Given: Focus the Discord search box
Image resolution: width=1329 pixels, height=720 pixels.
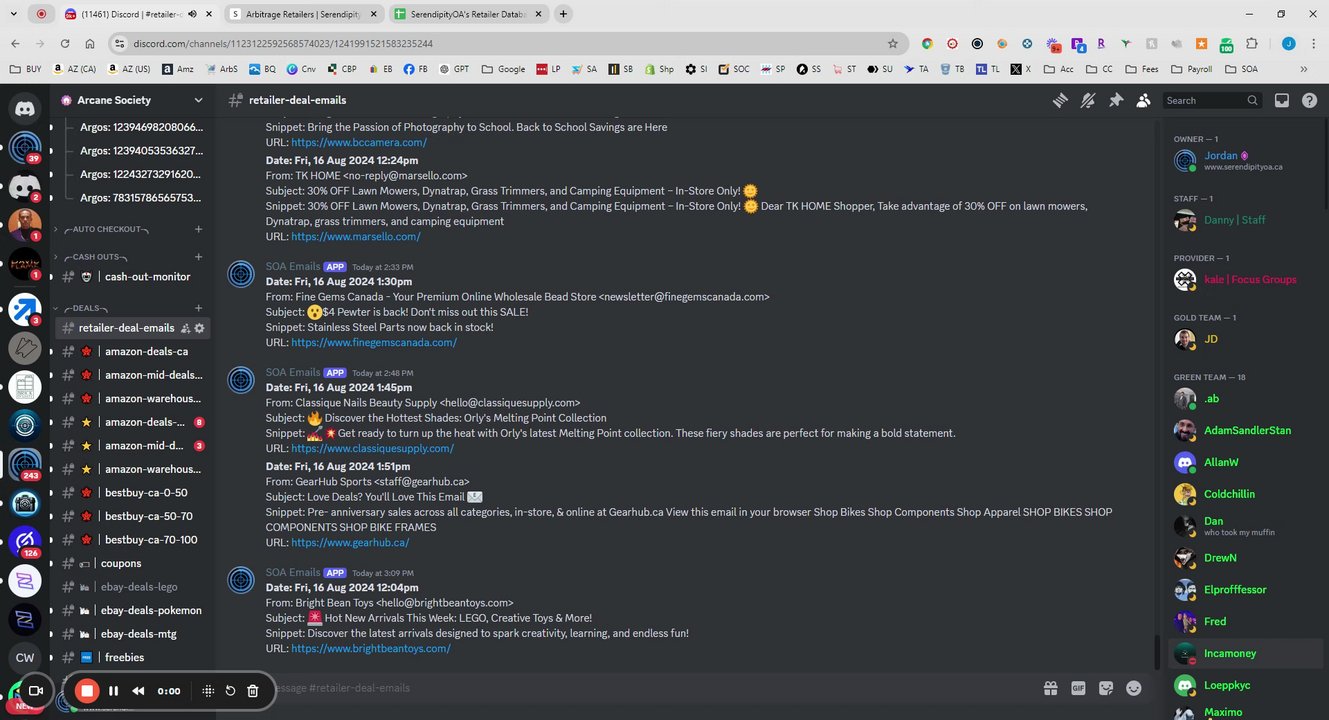Looking at the screenshot, I should pos(1212,100).
